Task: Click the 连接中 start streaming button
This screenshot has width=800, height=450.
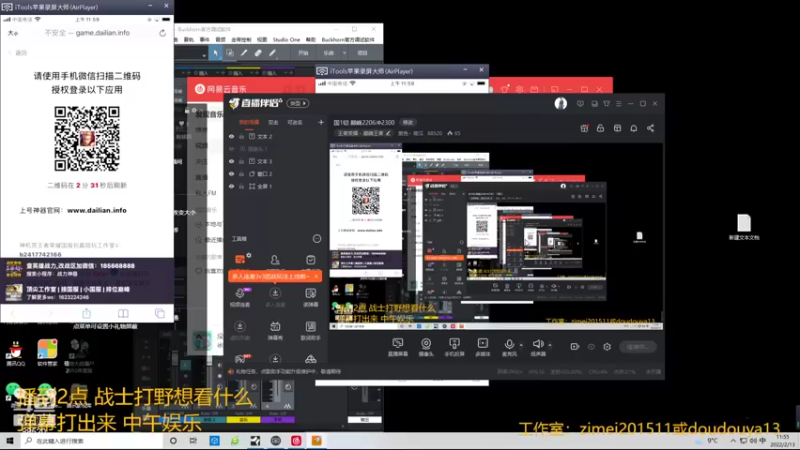Action: click(637, 347)
